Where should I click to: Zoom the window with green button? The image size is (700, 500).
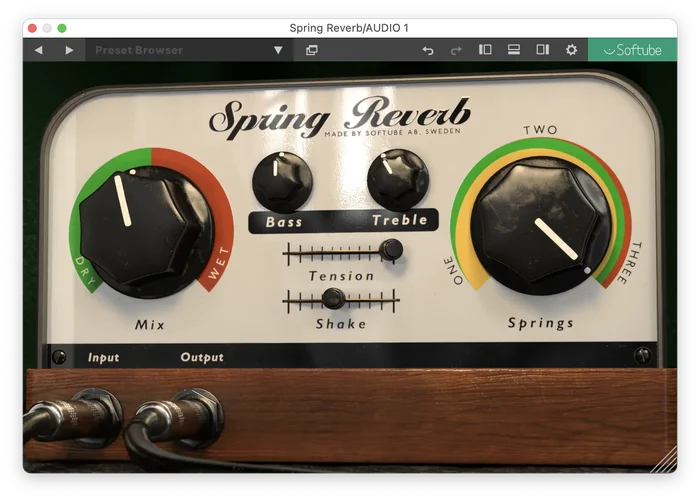point(62,28)
